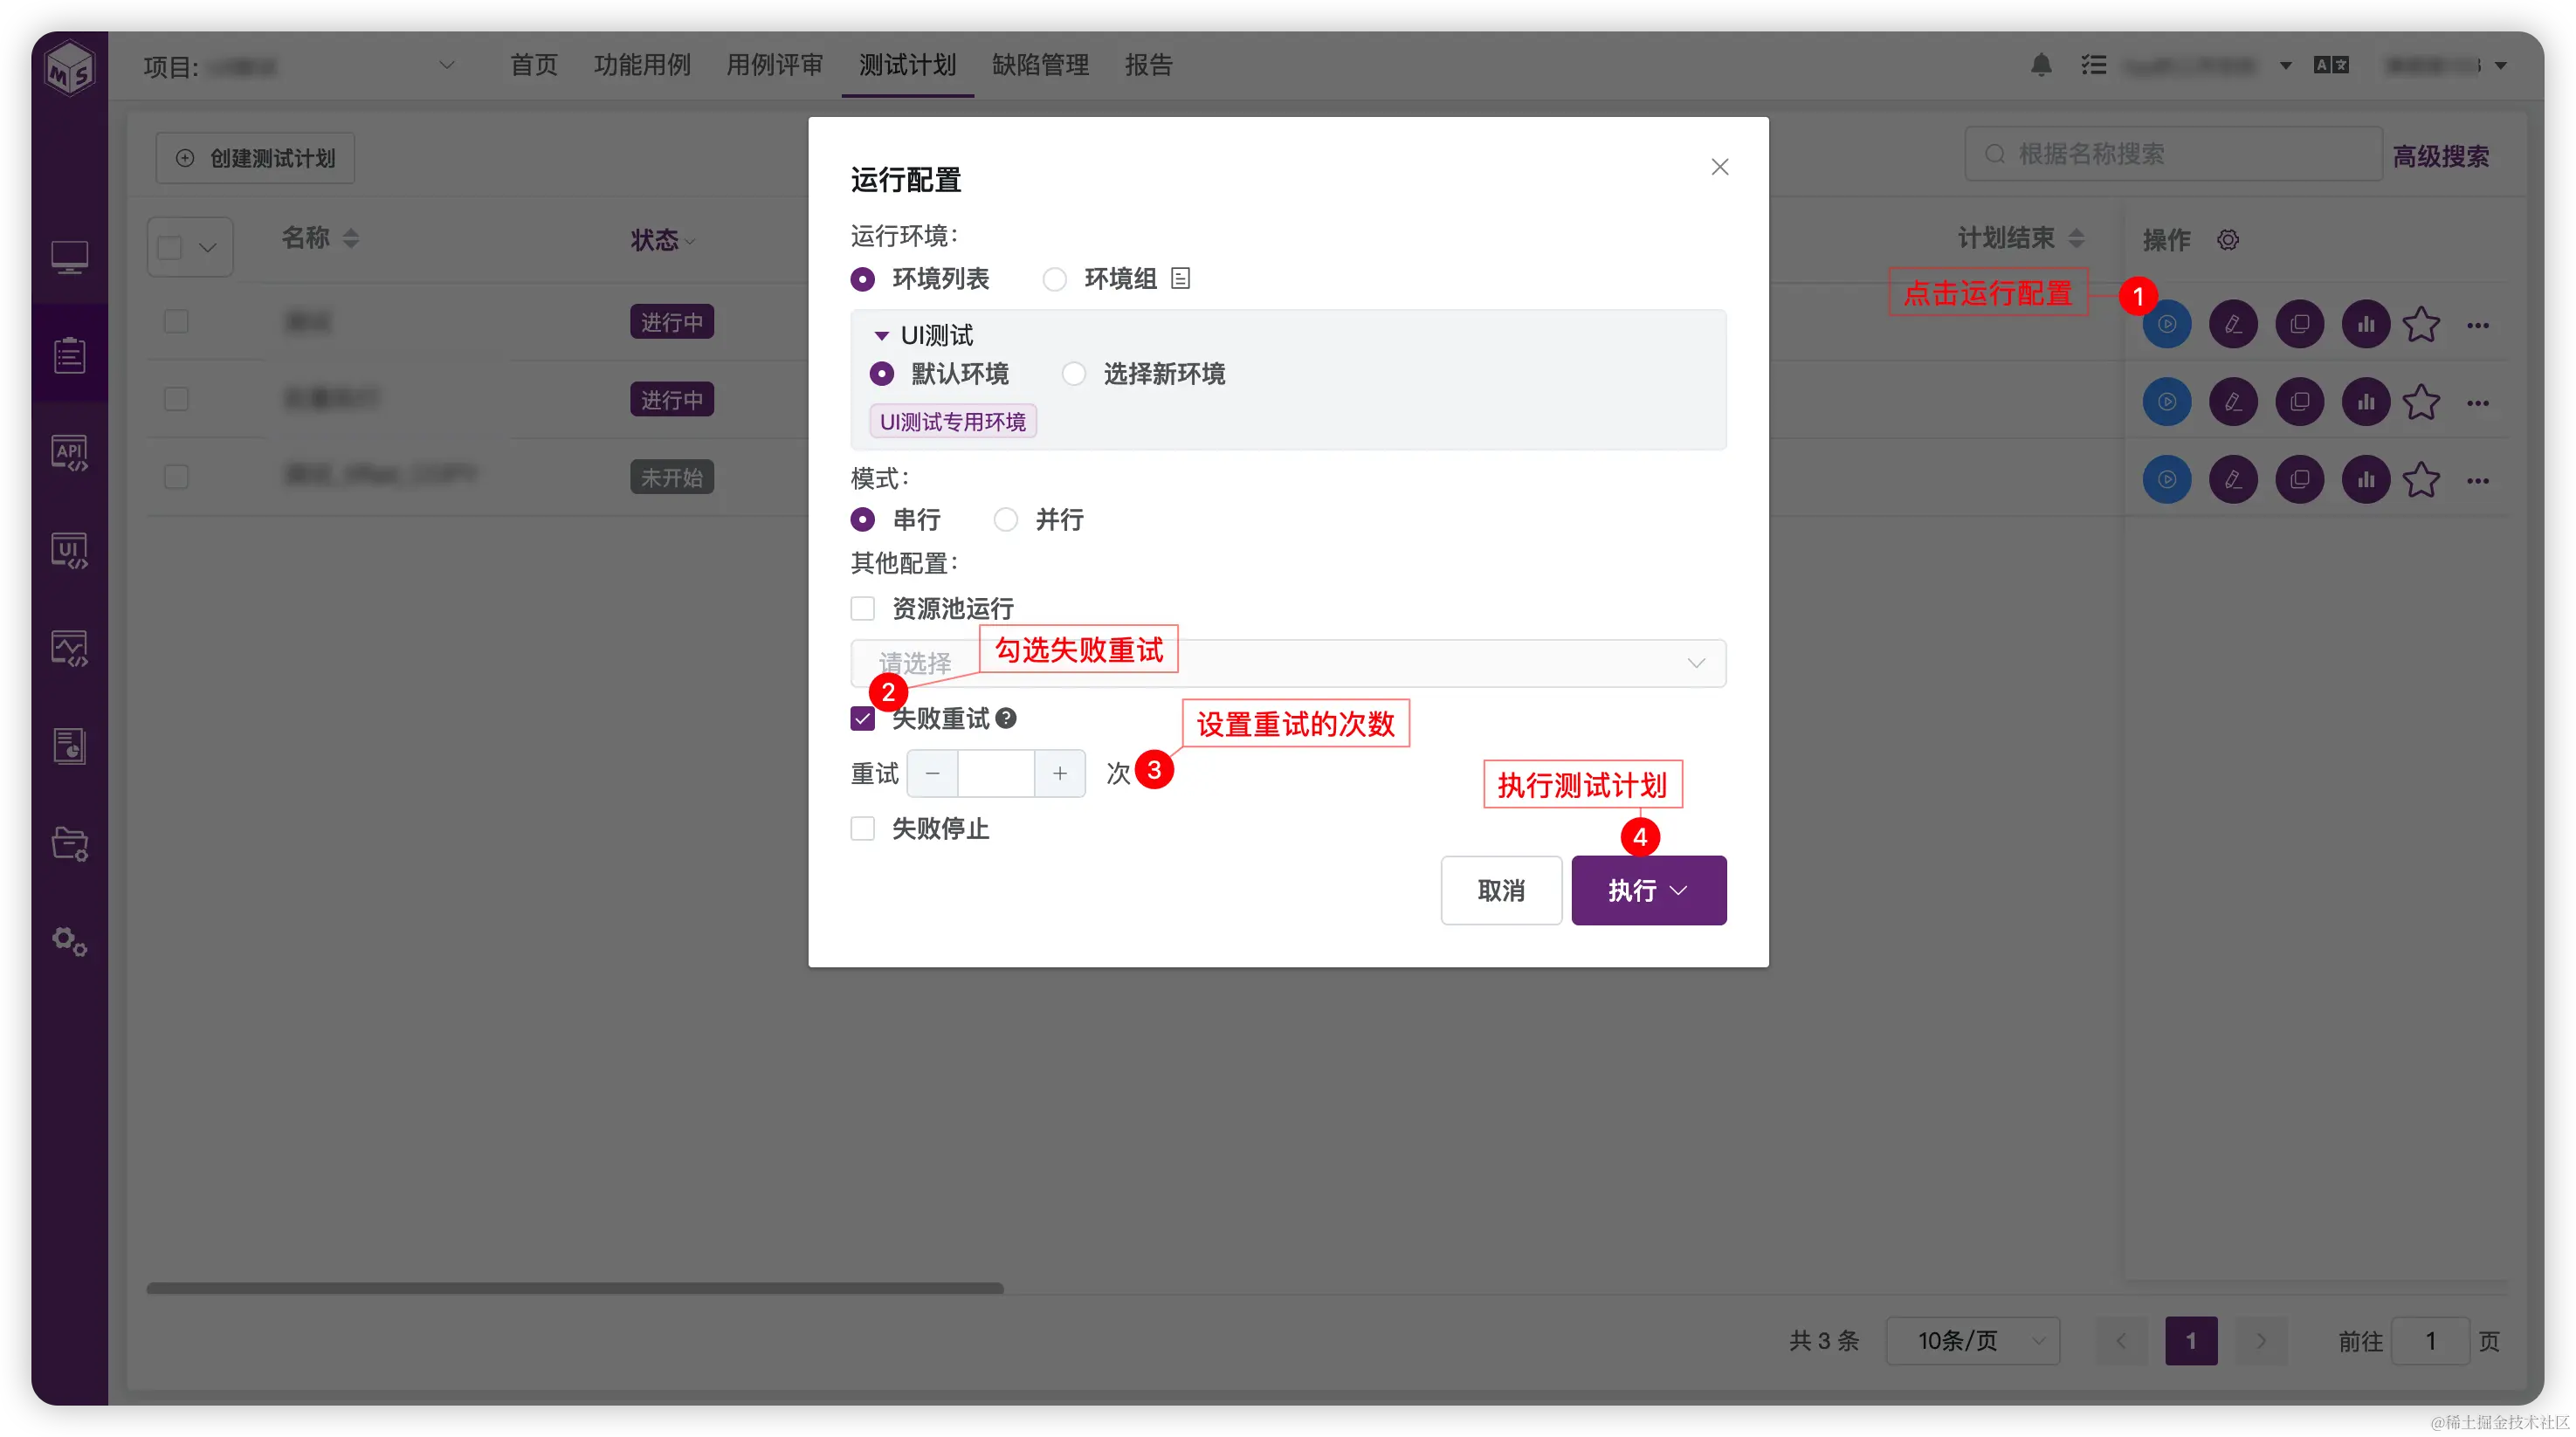Select the 并行 radio button
The image size is (2576, 1437).
pyautogui.click(x=1005, y=519)
